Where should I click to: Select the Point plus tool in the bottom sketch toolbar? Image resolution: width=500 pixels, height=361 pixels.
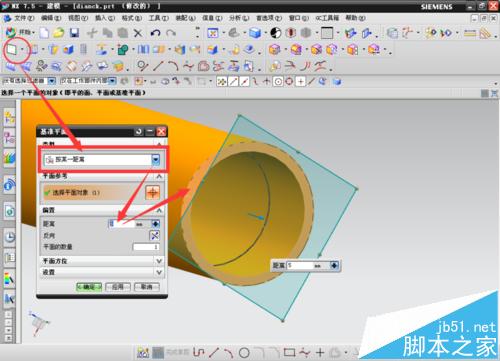[320, 352]
